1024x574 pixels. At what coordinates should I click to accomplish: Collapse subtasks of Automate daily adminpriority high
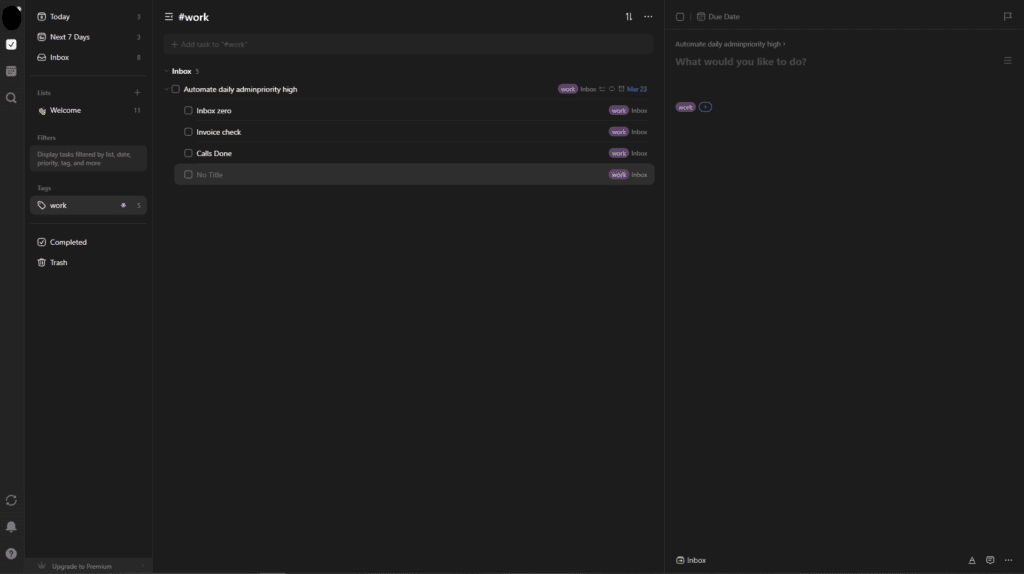167,89
